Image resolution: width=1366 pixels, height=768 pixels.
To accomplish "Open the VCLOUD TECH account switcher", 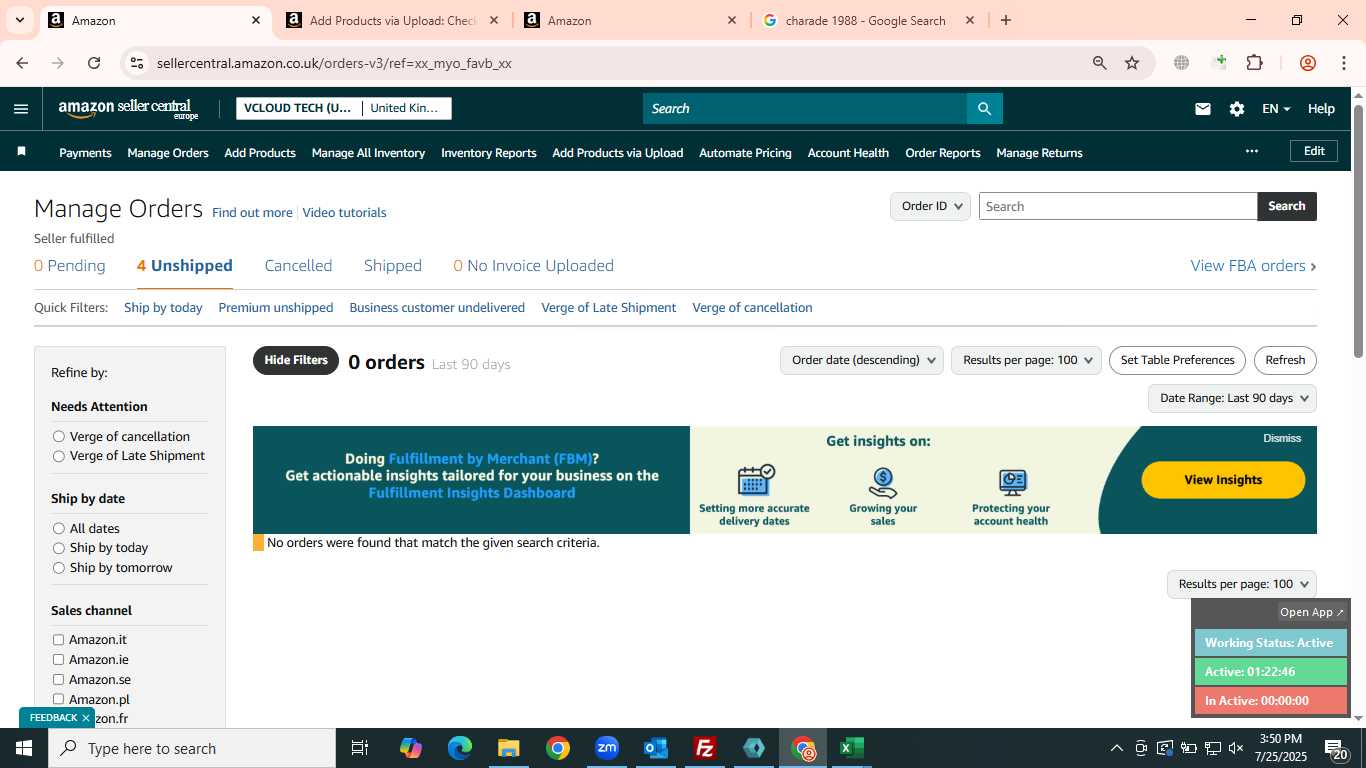I will click(x=297, y=108).
